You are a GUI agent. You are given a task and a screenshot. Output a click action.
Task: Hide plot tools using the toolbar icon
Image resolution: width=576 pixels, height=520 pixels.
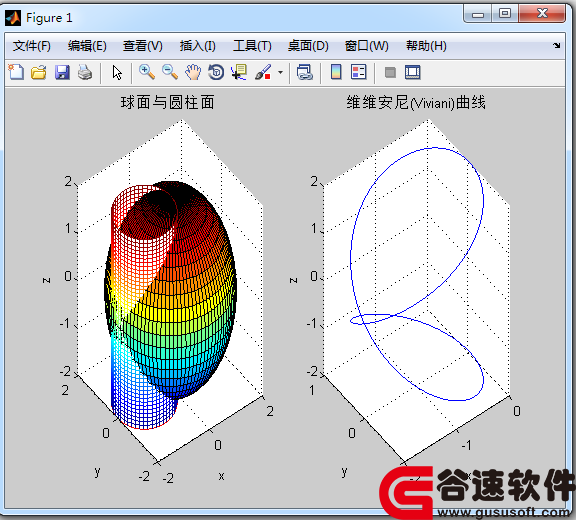[x=390, y=72]
